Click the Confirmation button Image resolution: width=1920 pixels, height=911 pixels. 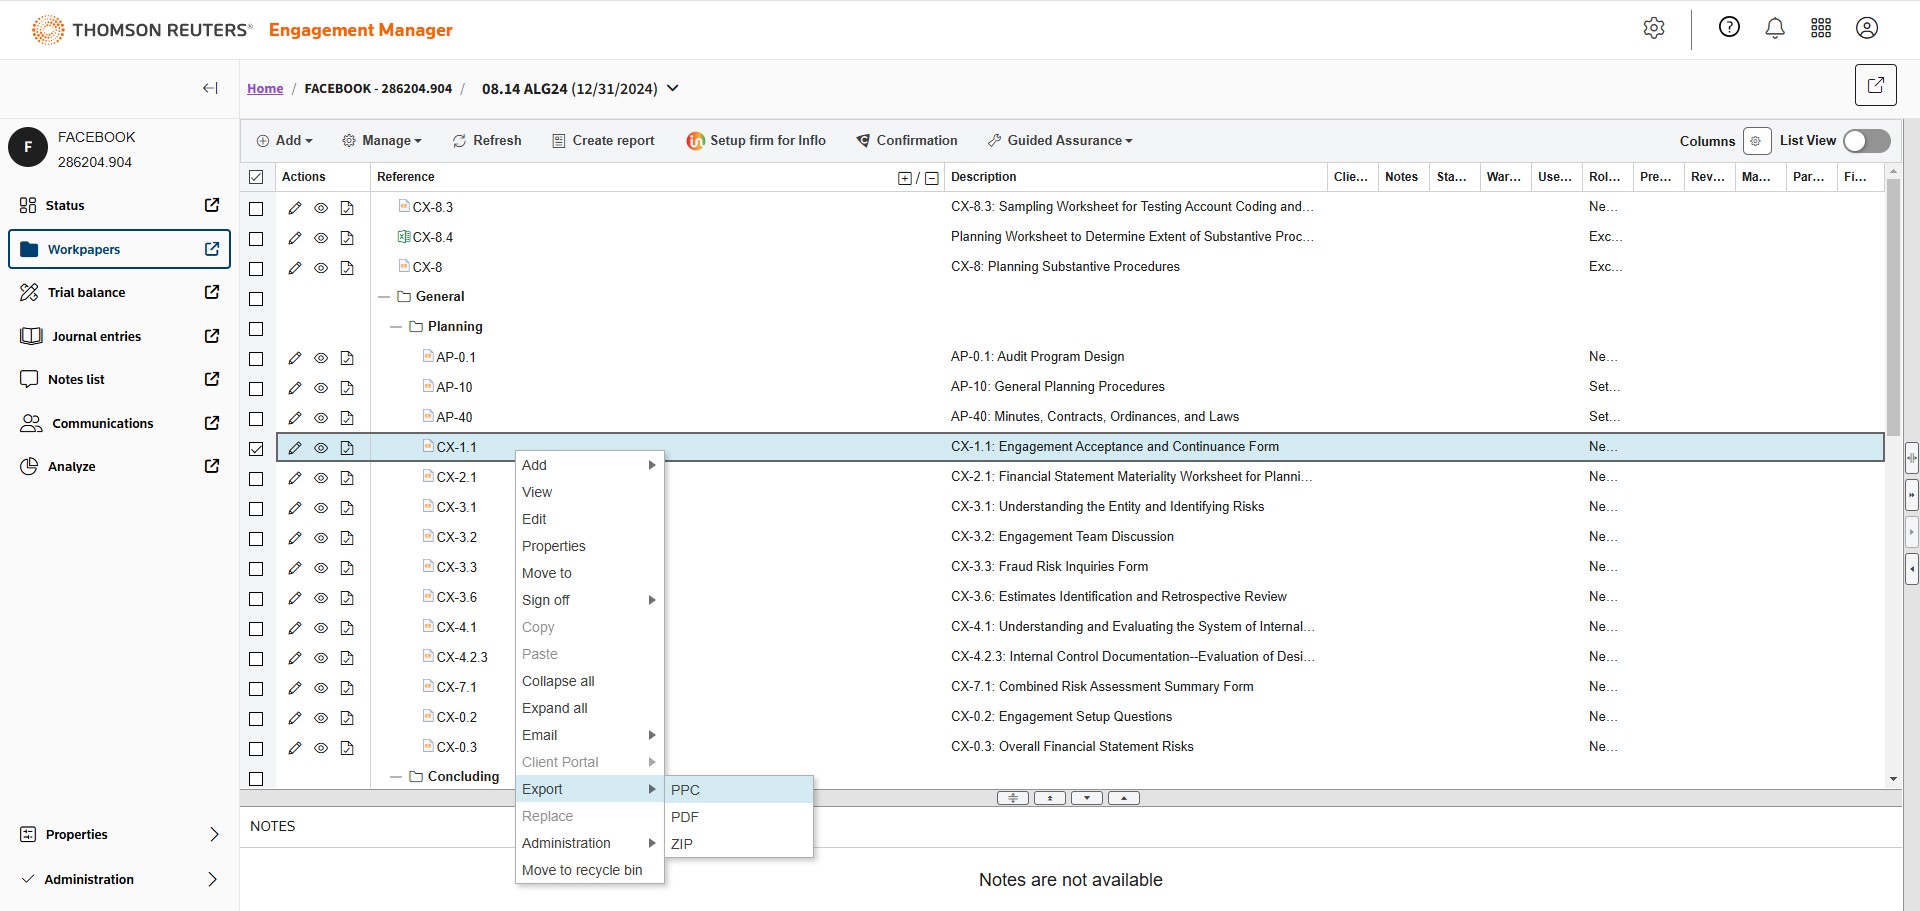(x=907, y=141)
